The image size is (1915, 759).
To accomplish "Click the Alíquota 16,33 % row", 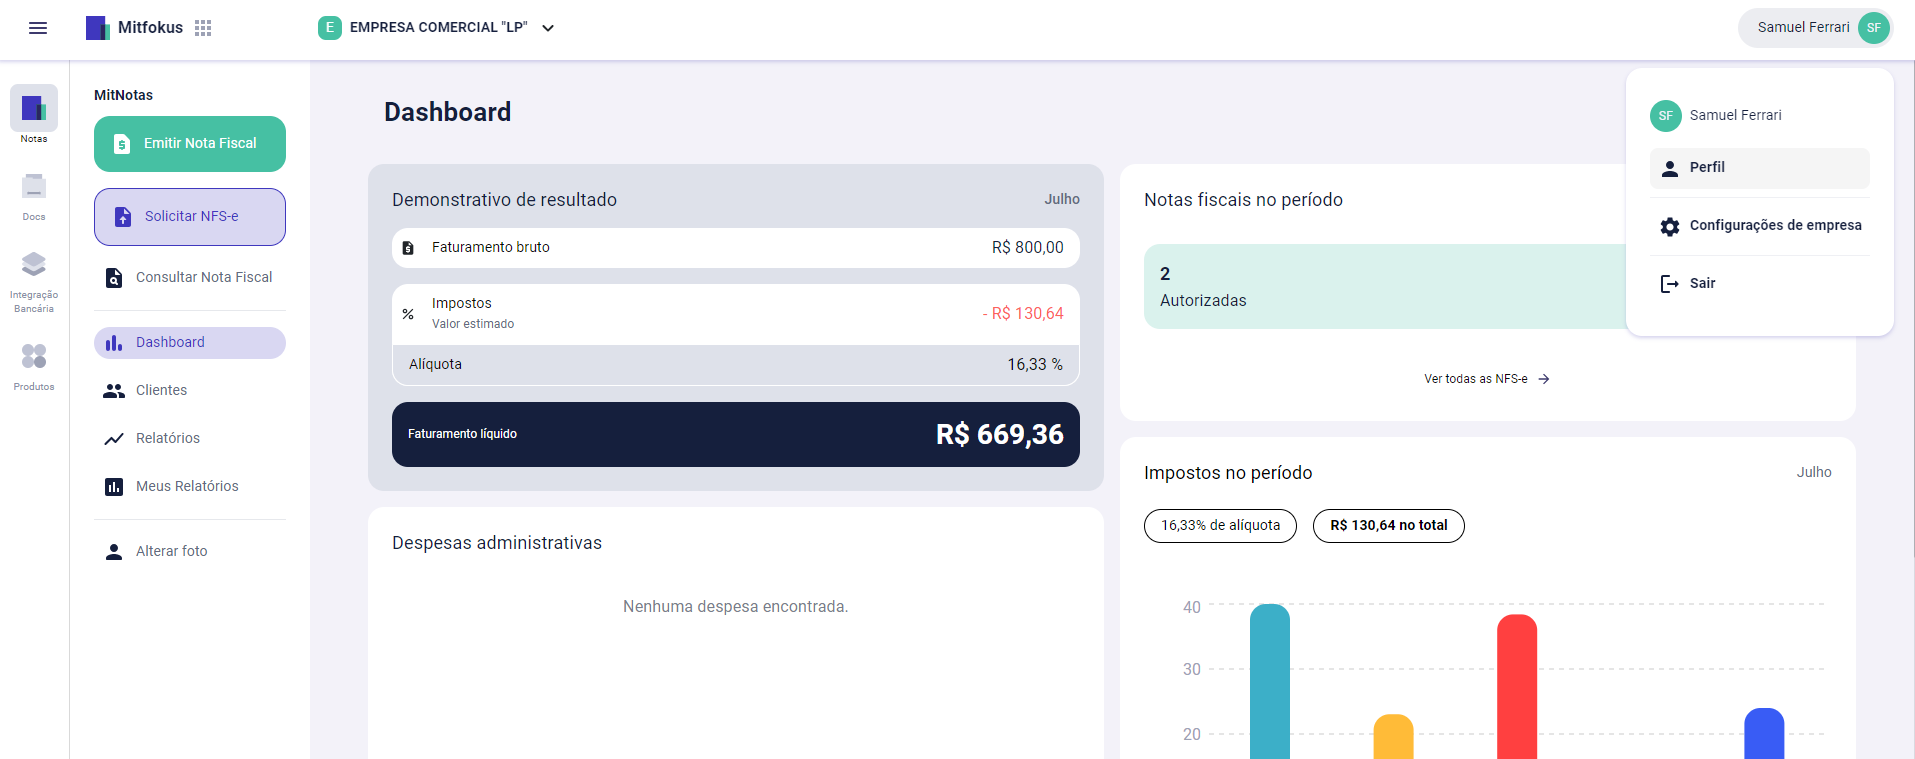I will [x=736, y=365].
